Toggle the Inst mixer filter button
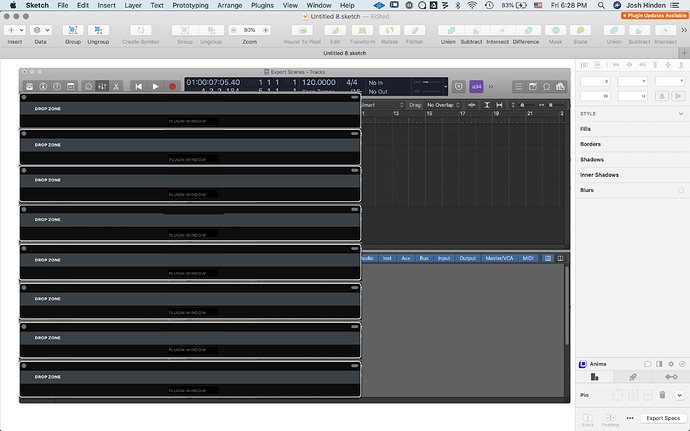Screen dimensions: 690x431 (x=387, y=258)
